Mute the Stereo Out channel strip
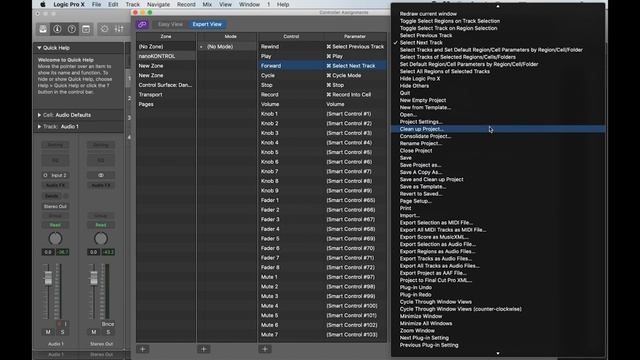This screenshot has height=360, width=640. (x=94, y=332)
